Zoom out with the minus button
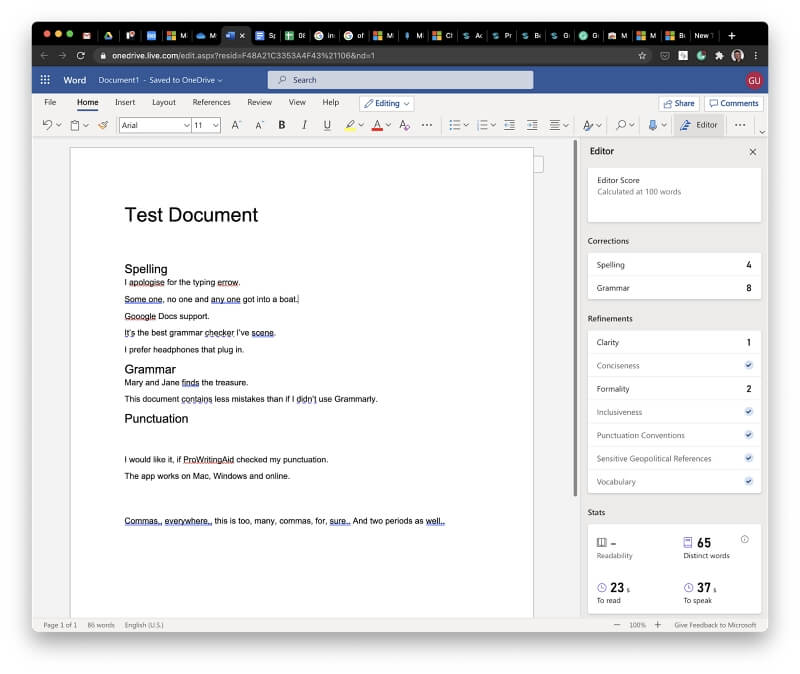 point(617,625)
